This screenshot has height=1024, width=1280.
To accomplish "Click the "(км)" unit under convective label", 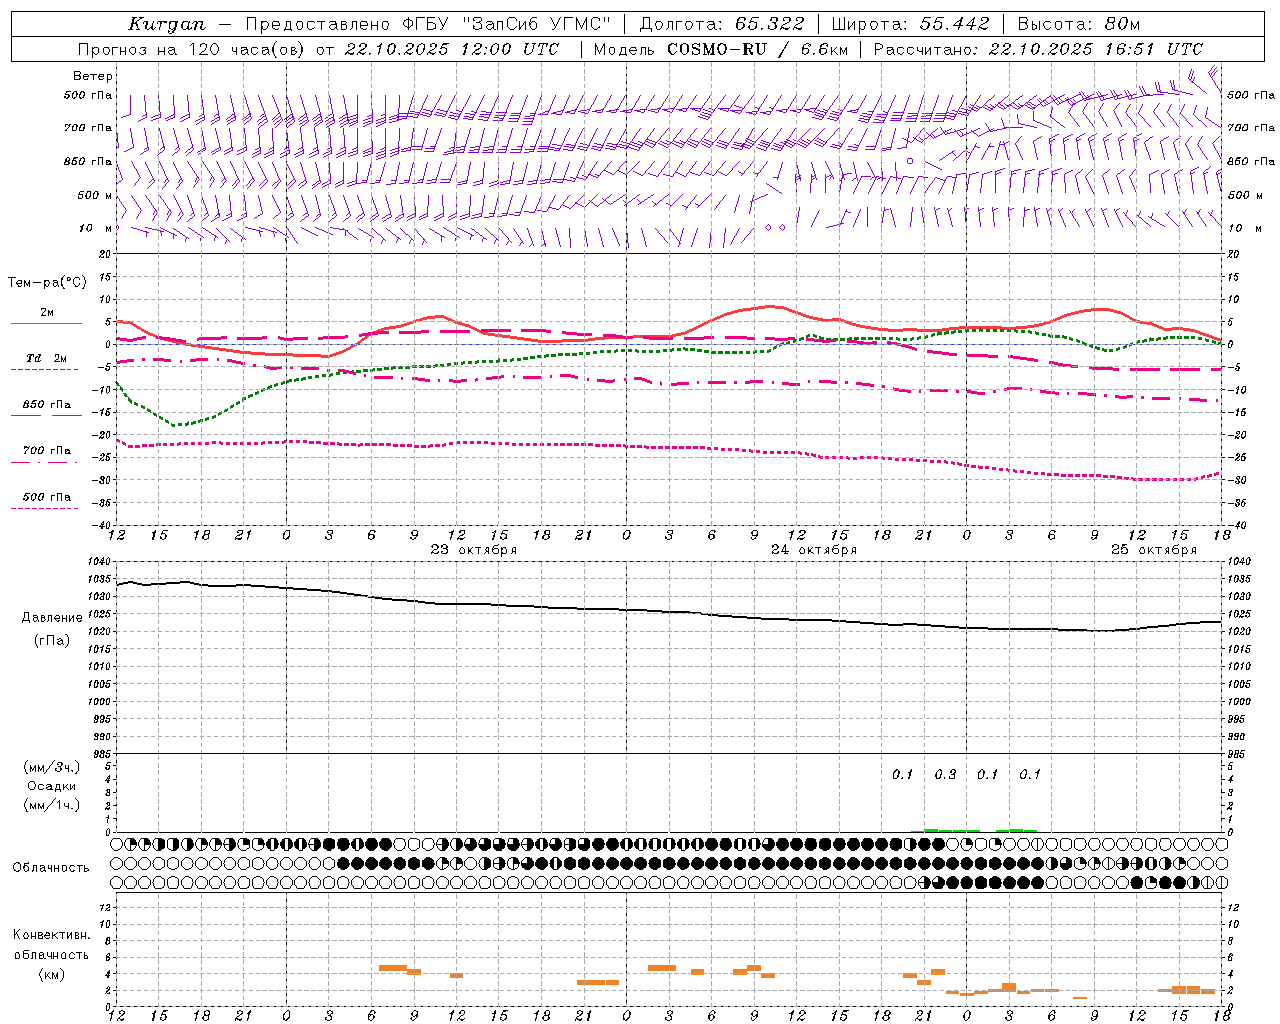I will click(x=52, y=974).
